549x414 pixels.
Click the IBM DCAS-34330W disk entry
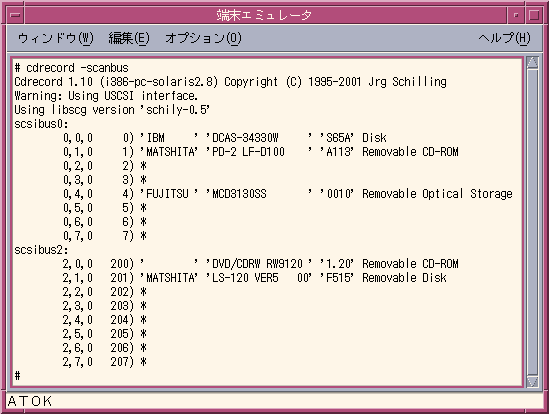(x=225, y=138)
